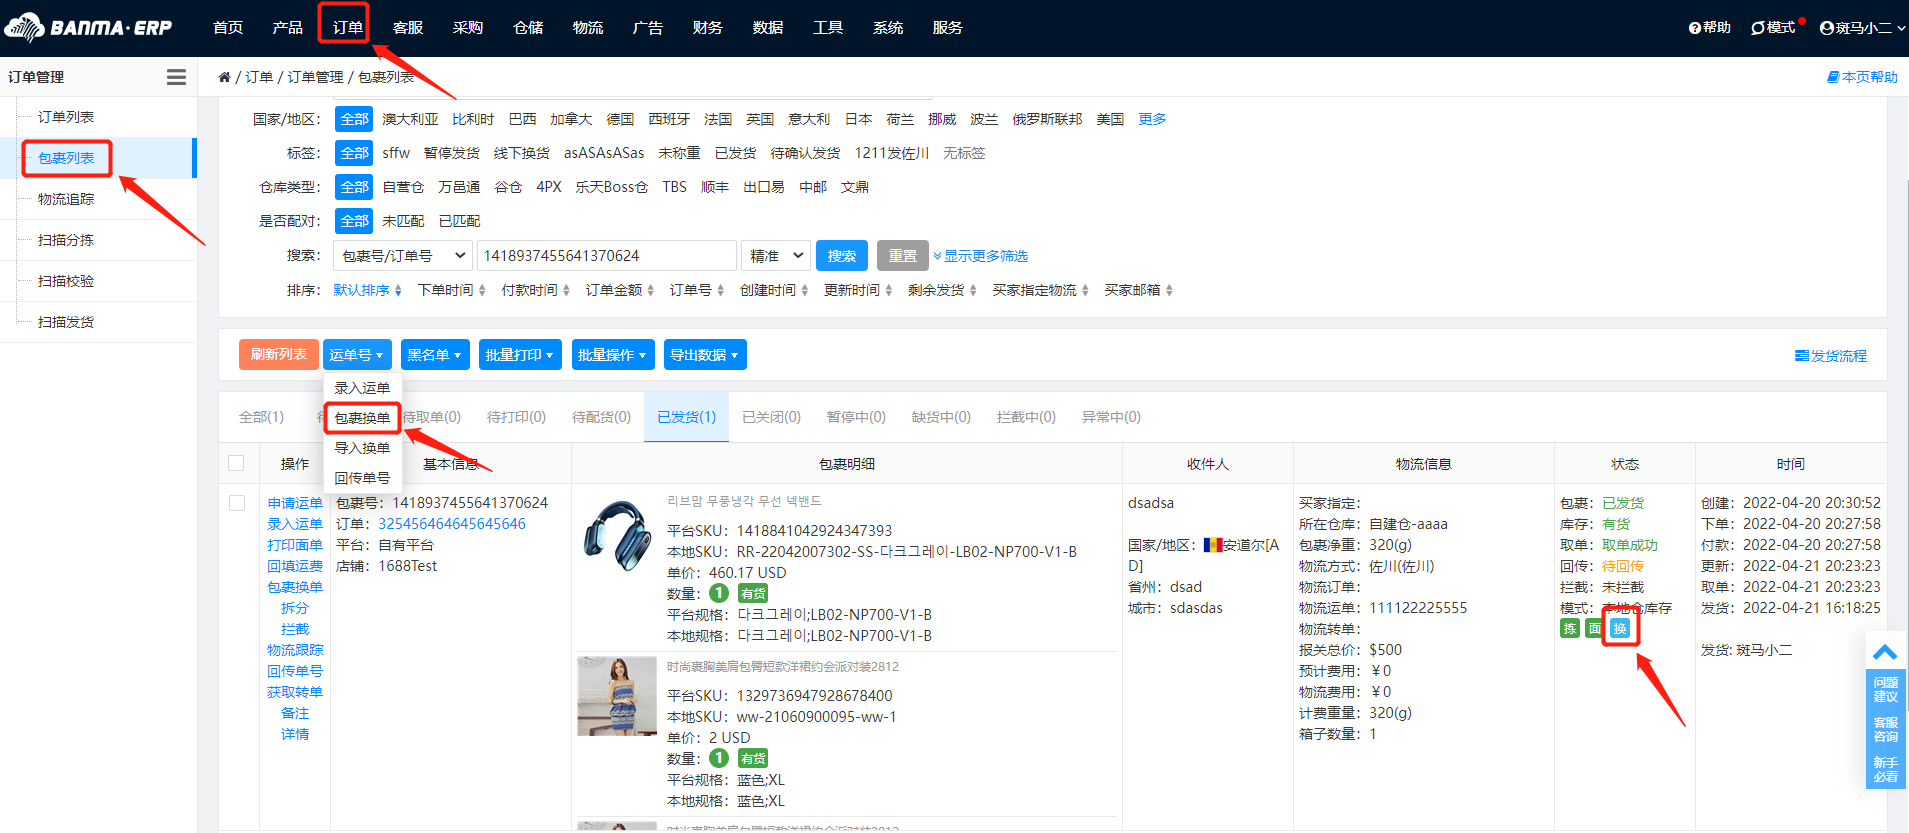Click the headphone product thumbnail
The image size is (1909, 833).
point(617,534)
